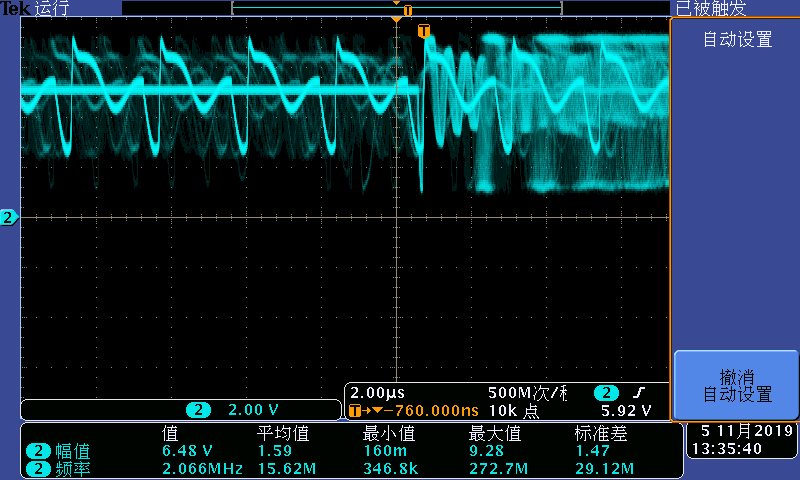Click the 撤消 自动设置 undo autoset button
The height and width of the screenshot is (480, 800).
[736, 385]
